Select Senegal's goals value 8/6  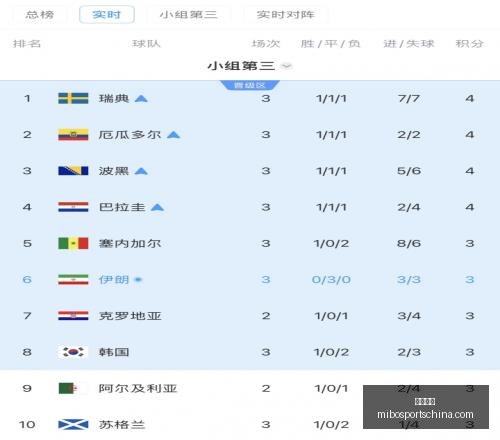[409, 243]
